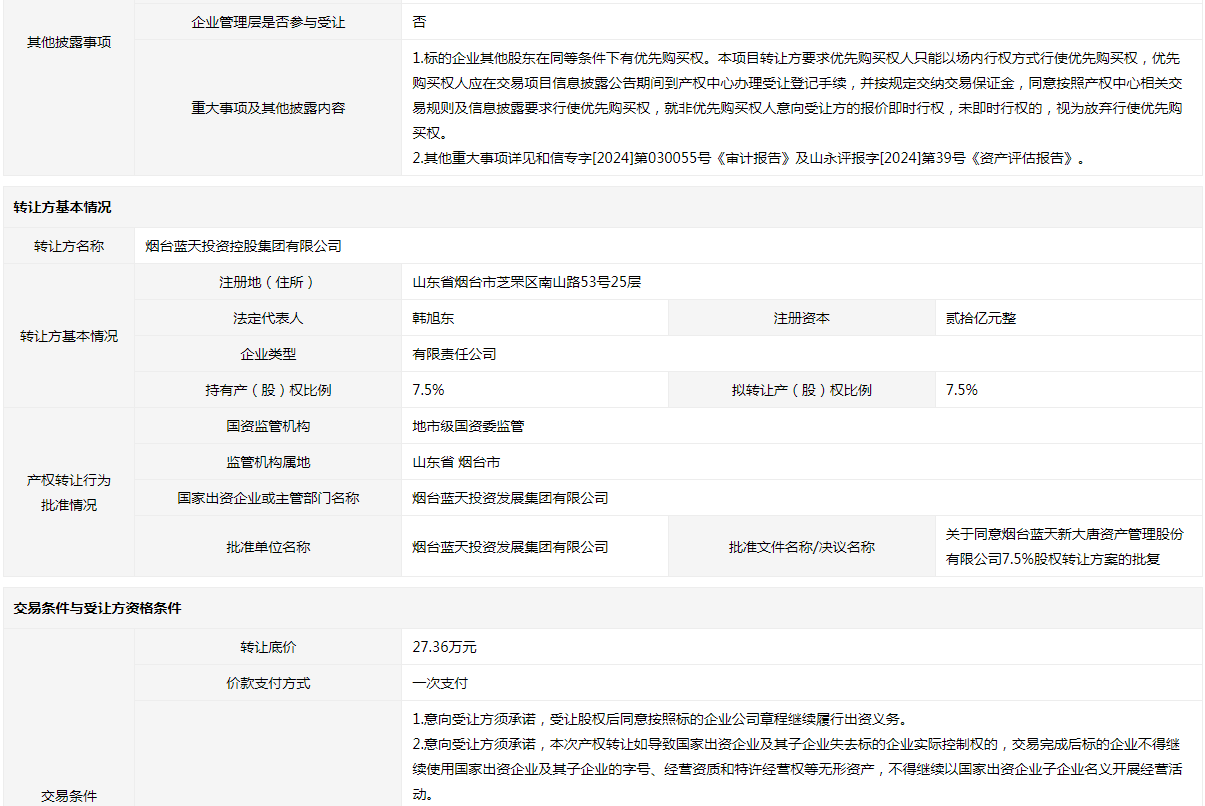Click the 重大事项及其他披露内容 label cell

[x=268, y=108]
